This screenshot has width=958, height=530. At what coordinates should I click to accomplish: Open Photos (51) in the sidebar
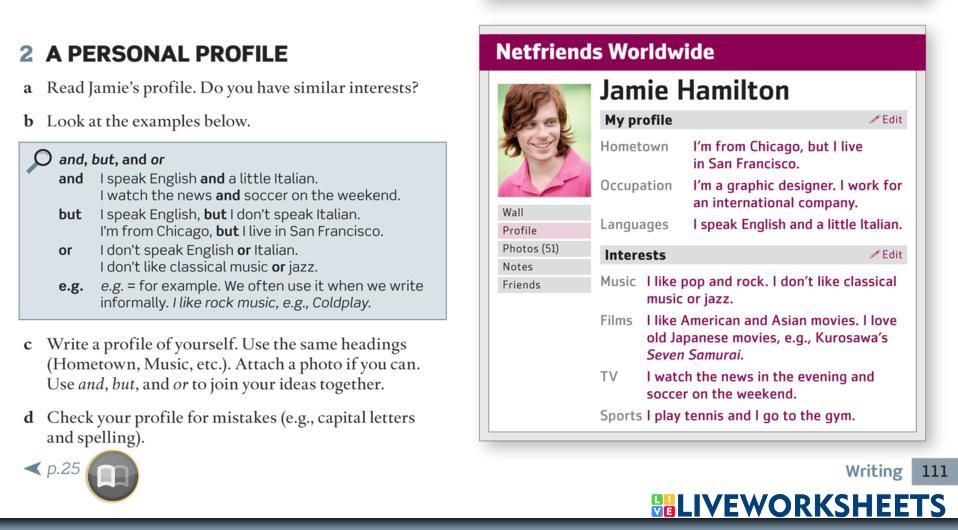(529, 248)
